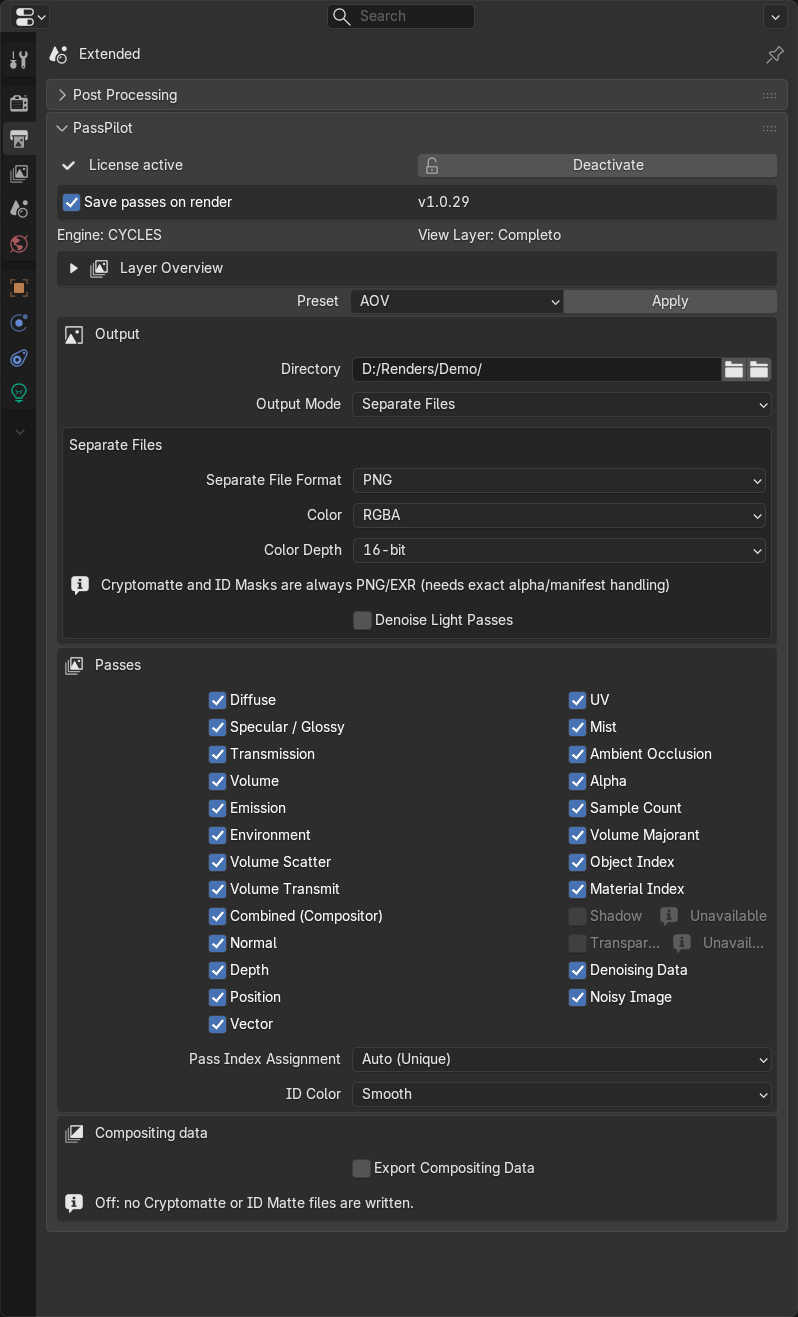Viewport: 798px width, 1317px height.
Task: Click the Shadow unavailable info icon
Action: pyautogui.click(x=669, y=916)
